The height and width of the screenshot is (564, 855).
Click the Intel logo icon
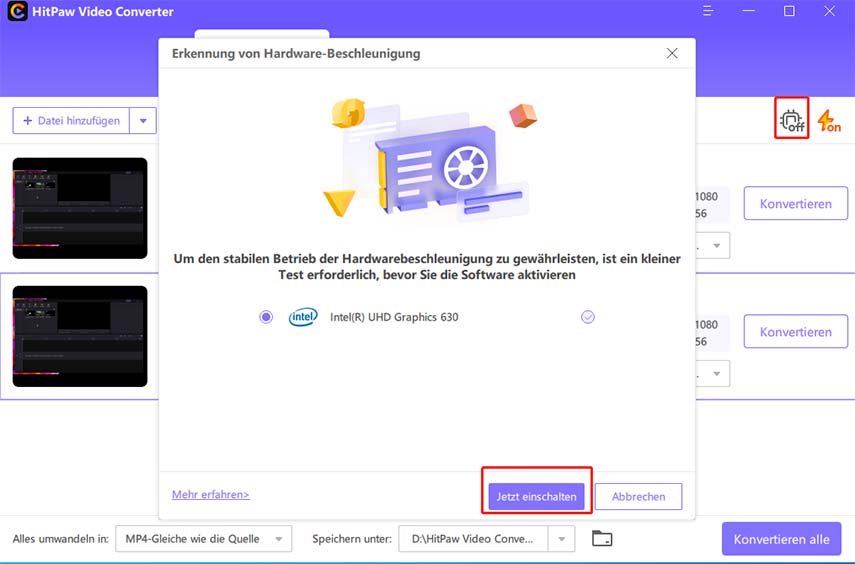[303, 316]
